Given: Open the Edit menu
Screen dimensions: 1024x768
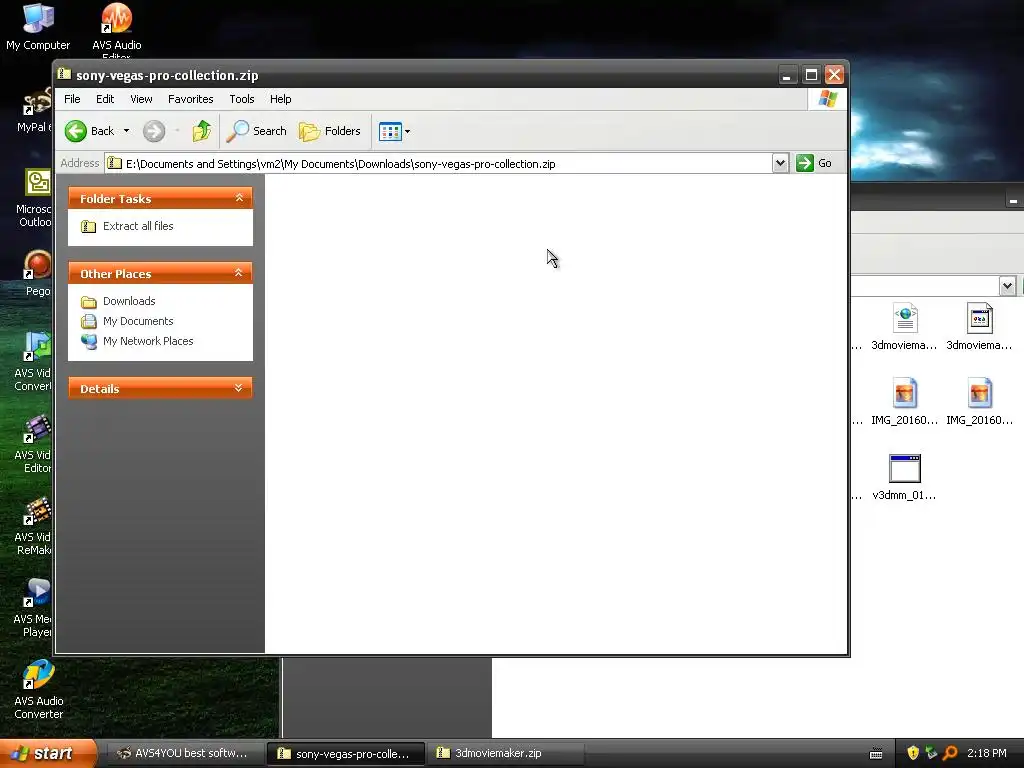Looking at the screenshot, I should click(x=105, y=99).
